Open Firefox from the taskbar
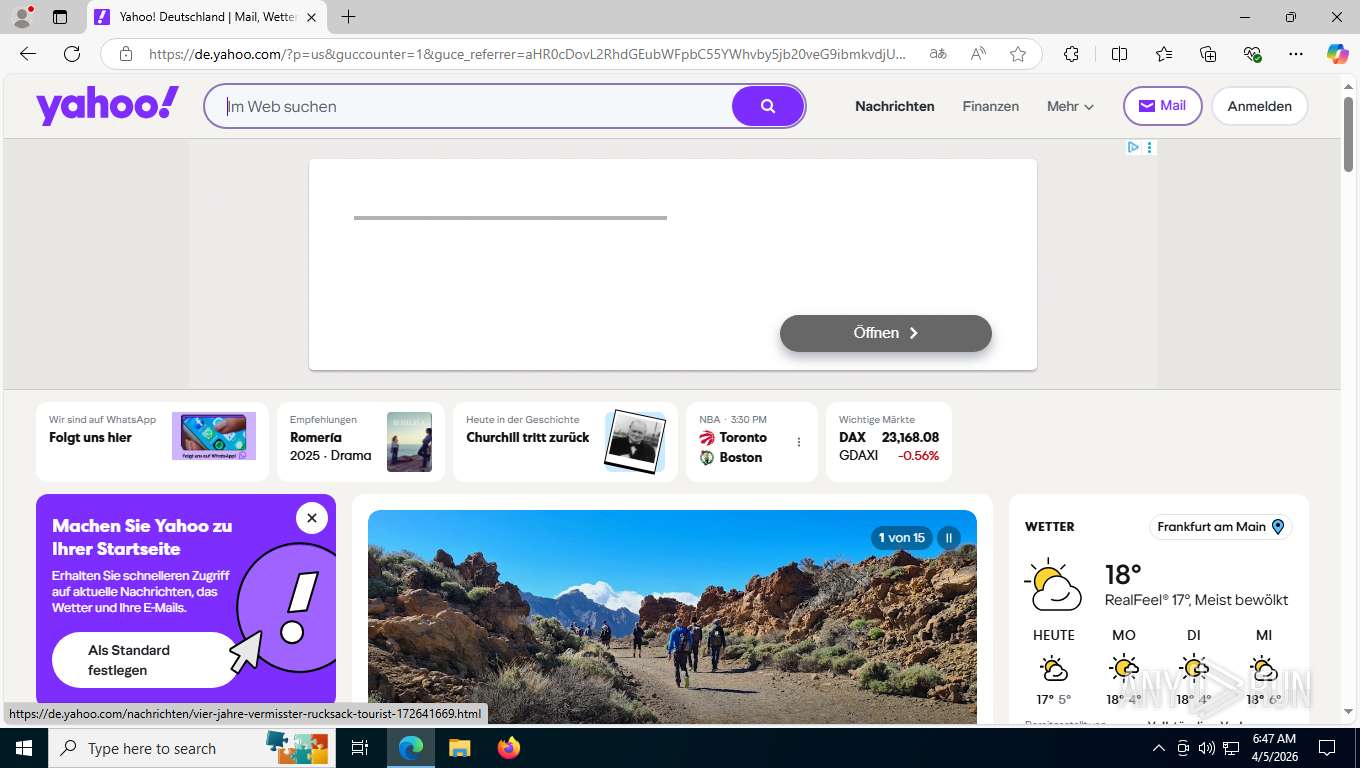Image resolution: width=1360 pixels, height=768 pixels. pyautogui.click(x=509, y=748)
